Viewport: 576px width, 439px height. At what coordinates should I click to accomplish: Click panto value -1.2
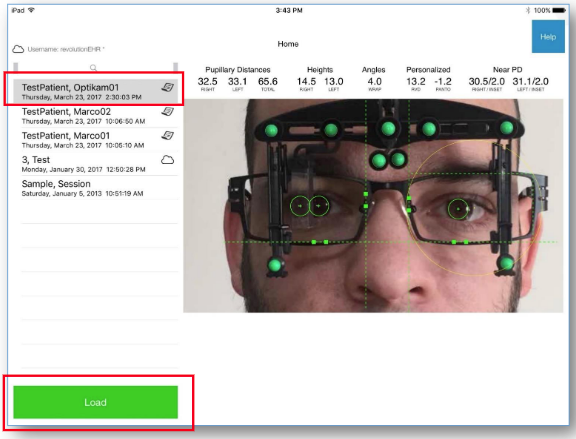coord(443,82)
